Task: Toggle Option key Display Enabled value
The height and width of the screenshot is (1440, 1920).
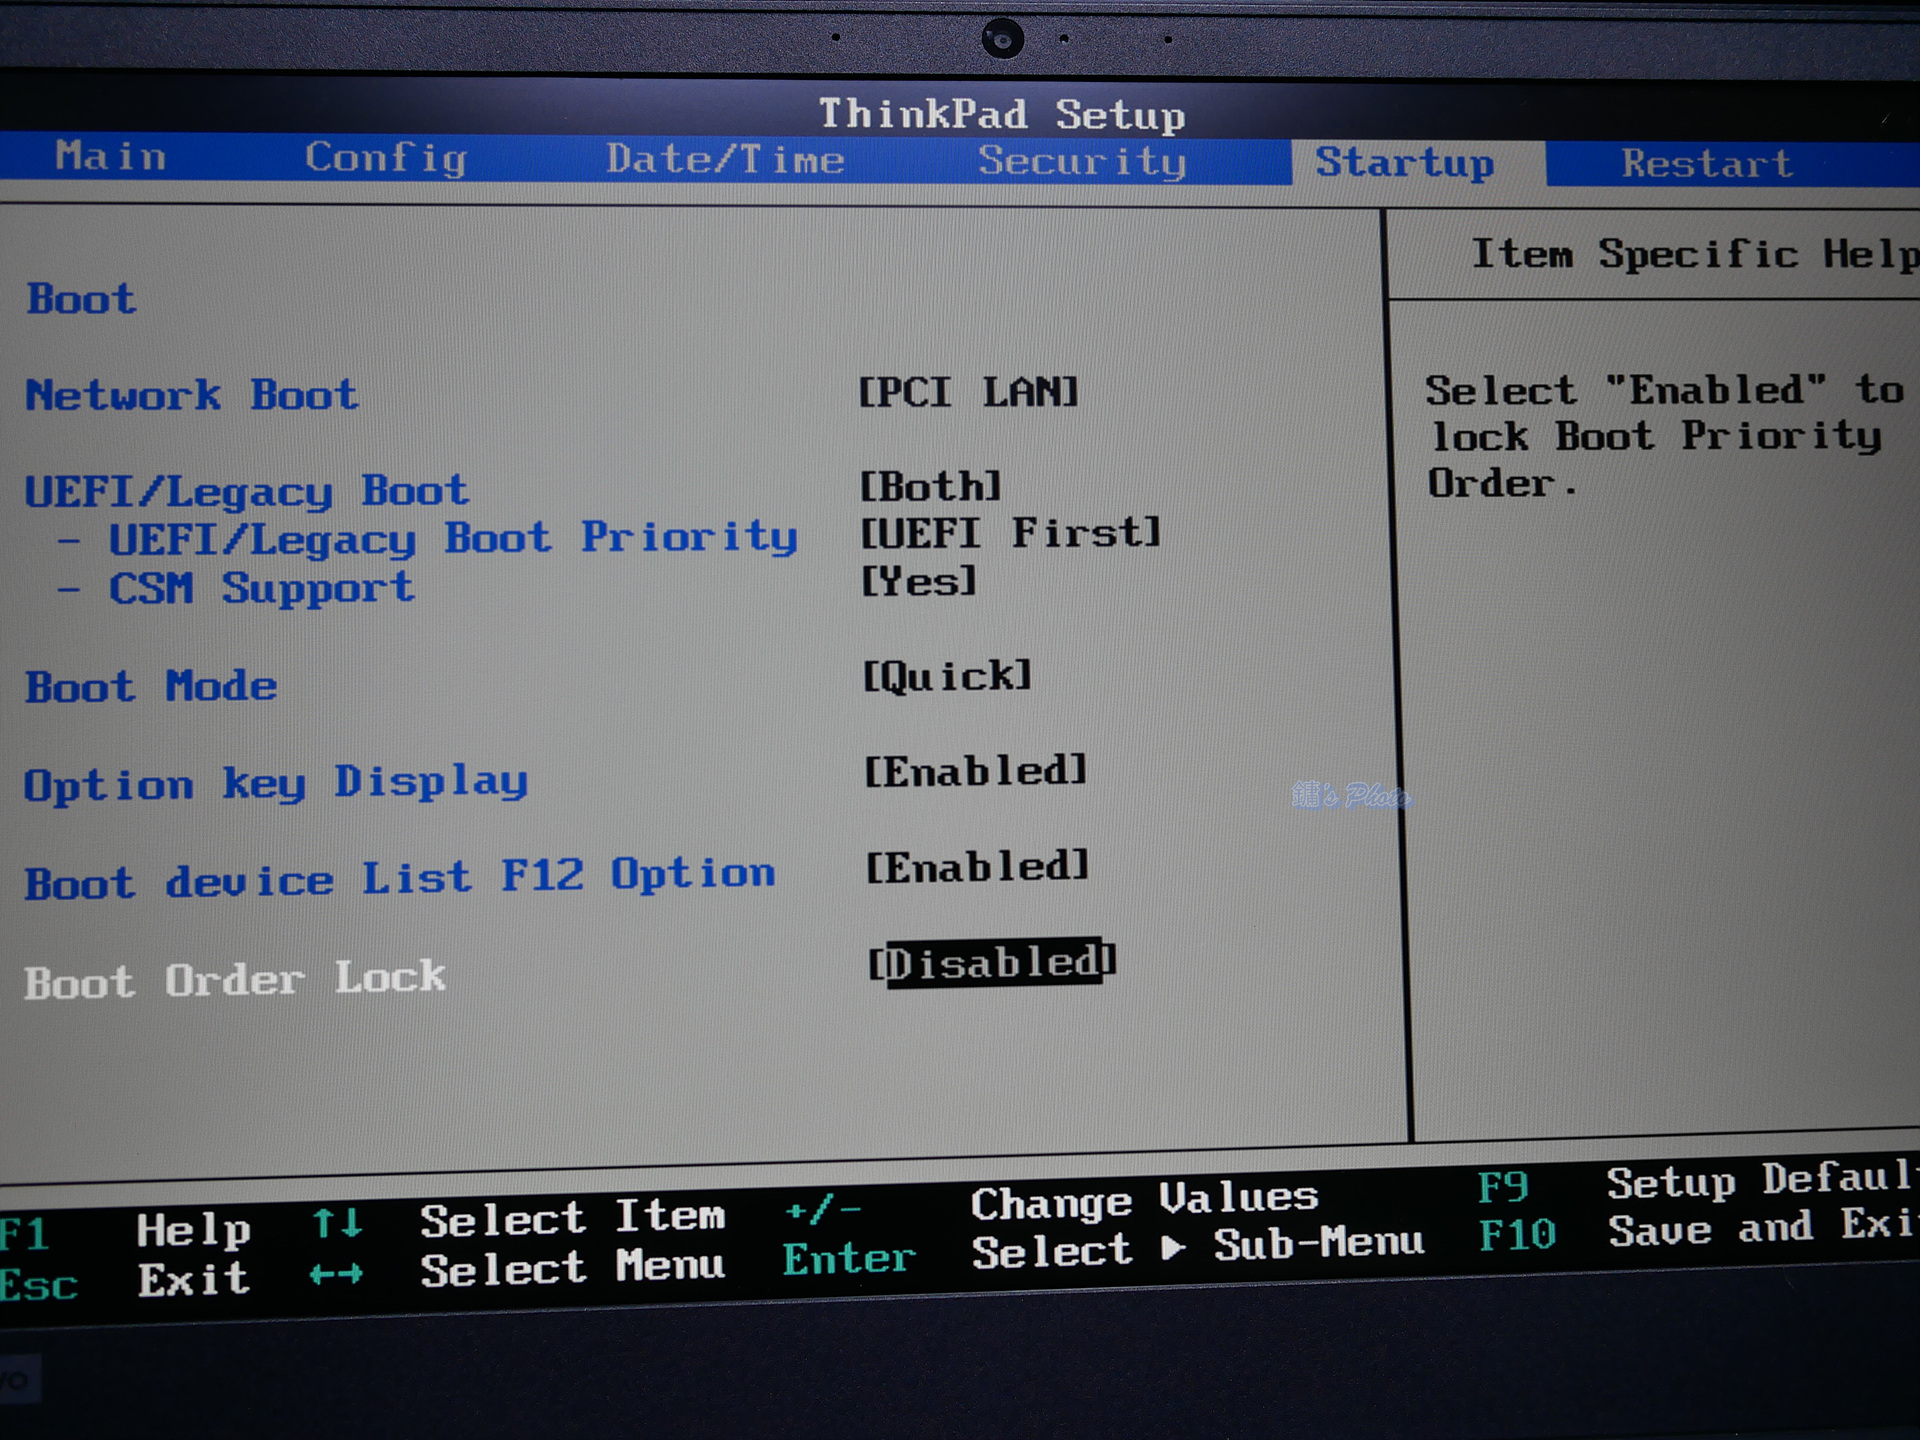Action: 975,772
